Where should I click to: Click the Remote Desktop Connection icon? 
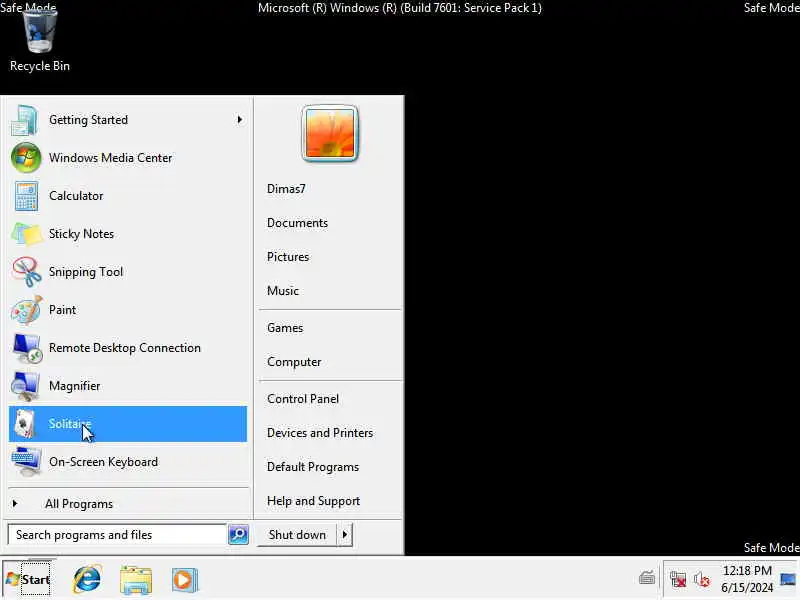(x=28, y=348)
